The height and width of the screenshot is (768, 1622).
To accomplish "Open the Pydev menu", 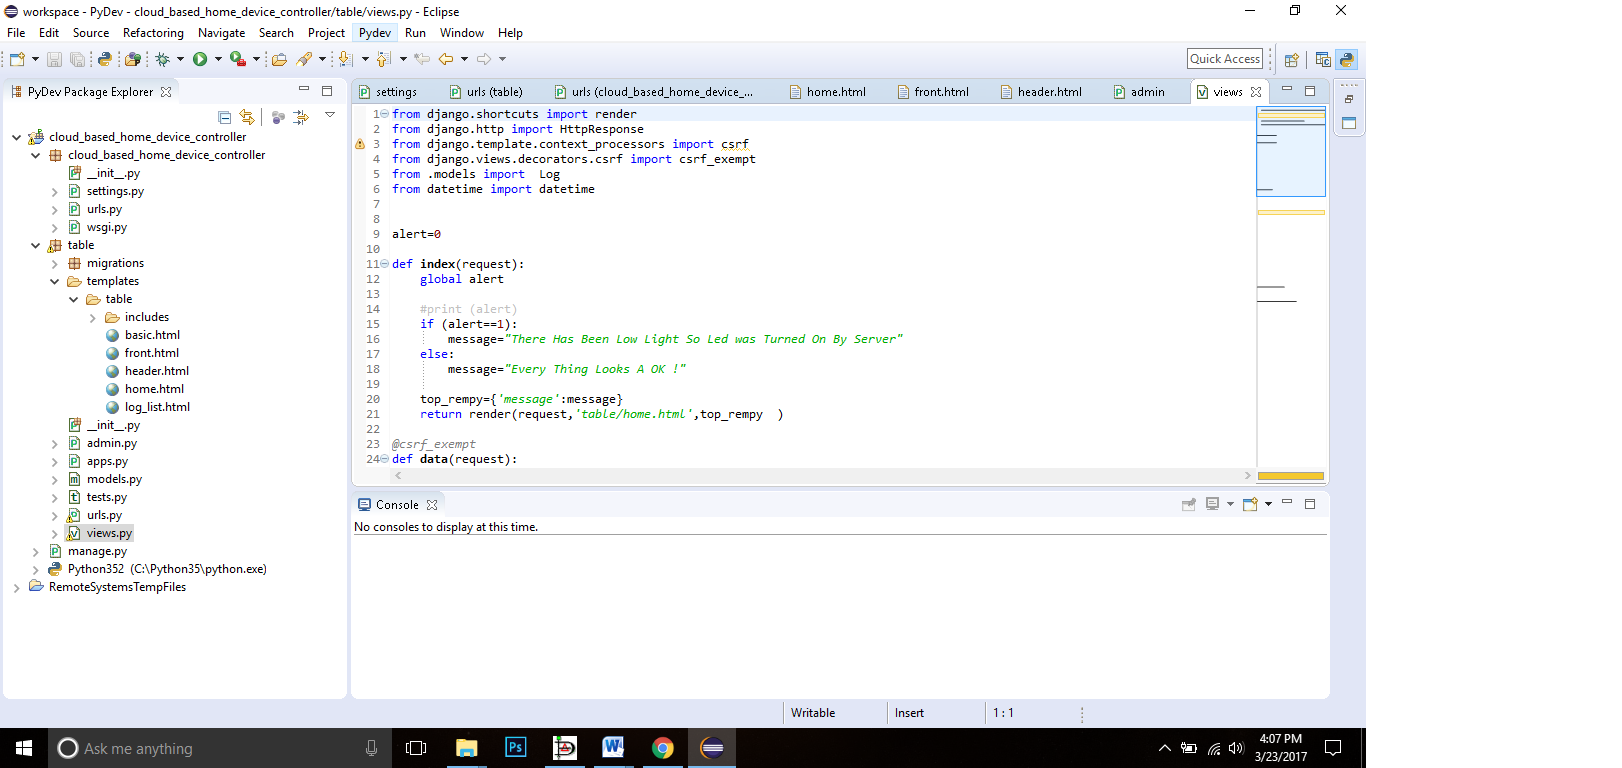I will tap(375, 33).
